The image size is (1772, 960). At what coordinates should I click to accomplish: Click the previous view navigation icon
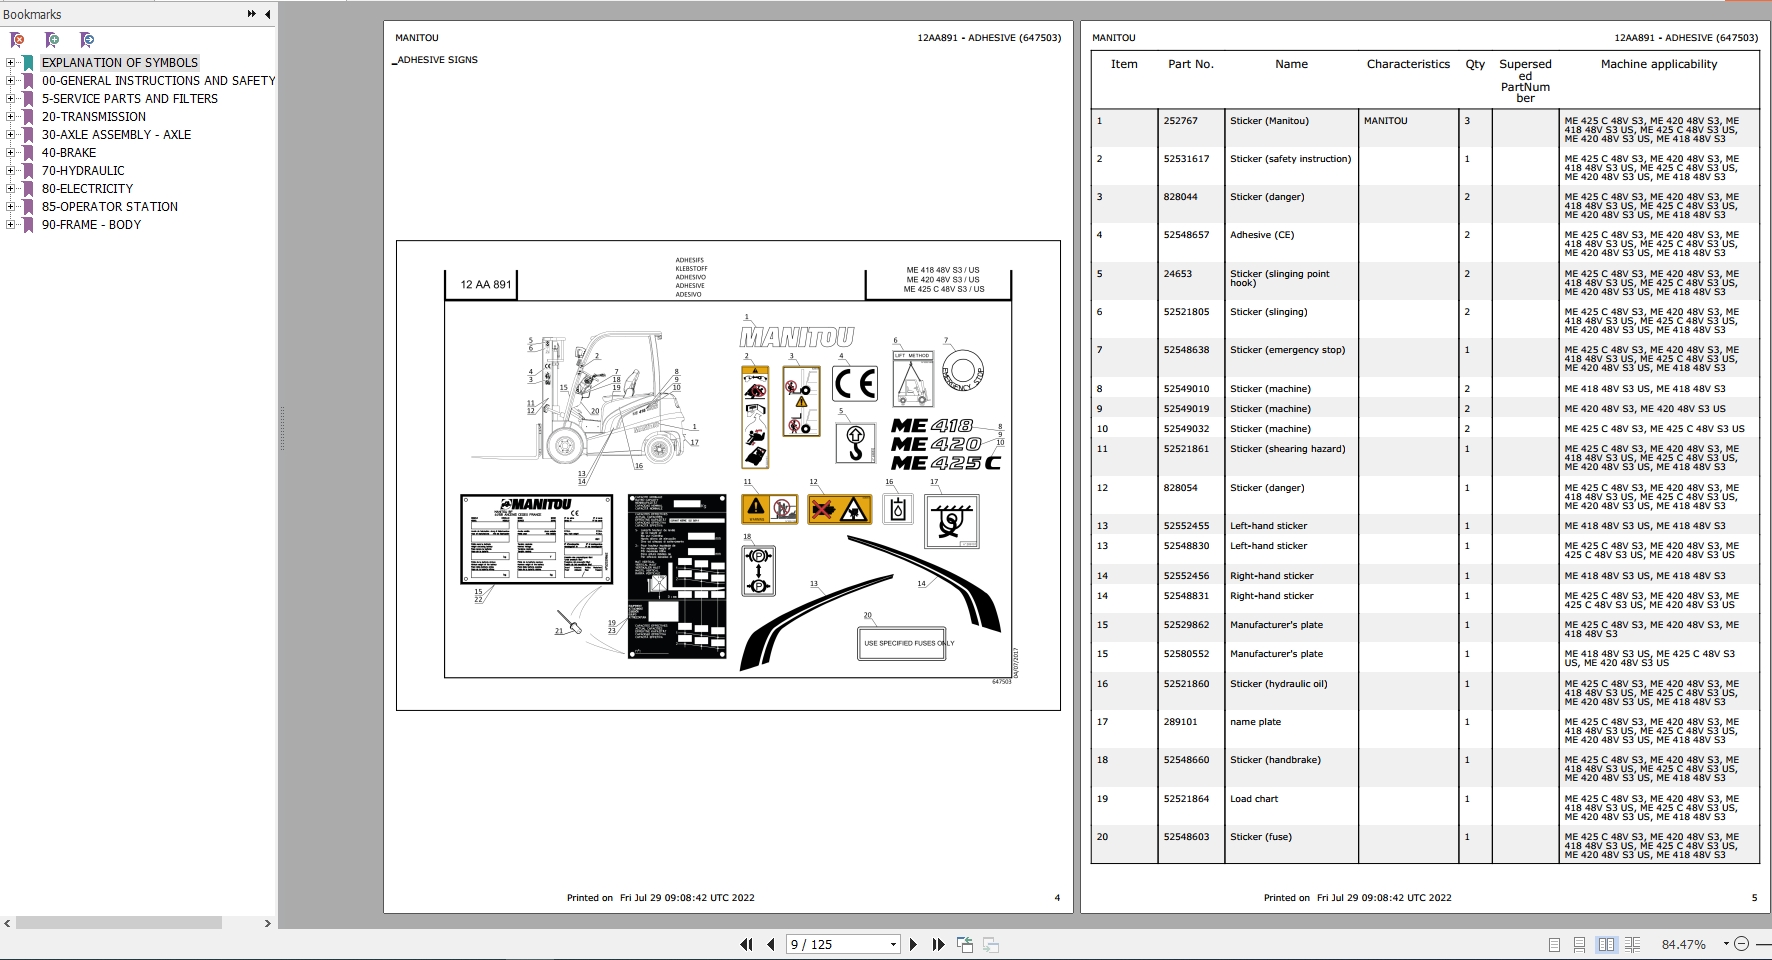pyautogui.click(x=965, y=944)
